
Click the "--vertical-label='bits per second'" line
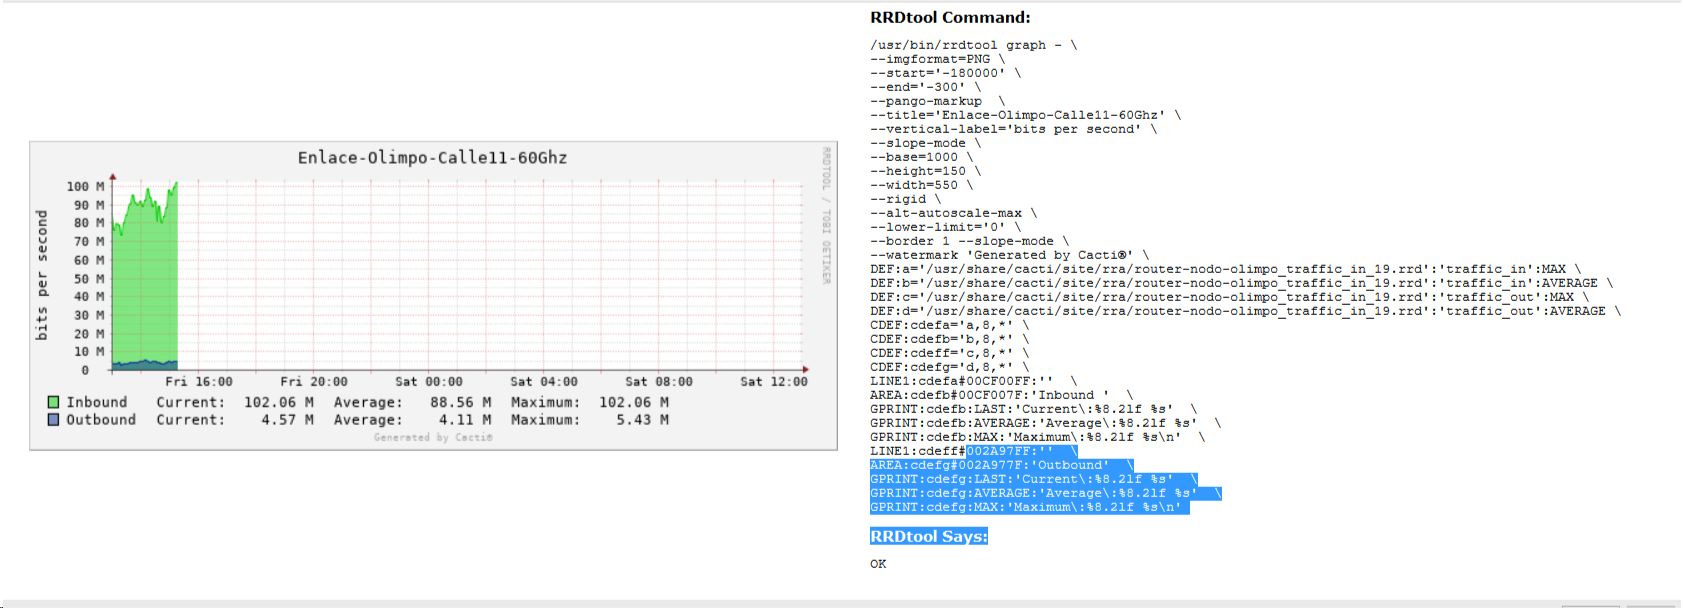click(1014, 129)
